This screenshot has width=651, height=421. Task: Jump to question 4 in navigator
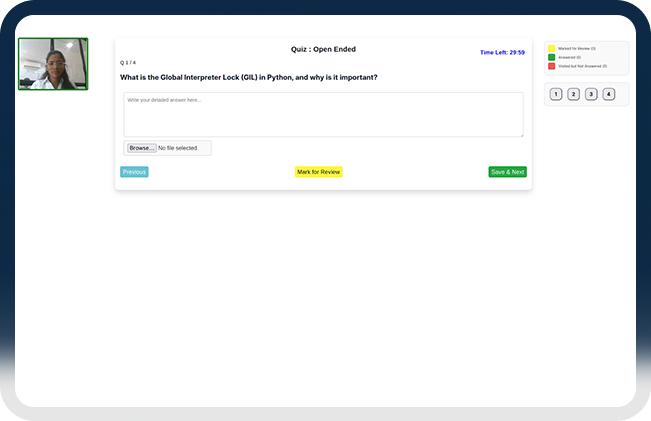[609, 94]
